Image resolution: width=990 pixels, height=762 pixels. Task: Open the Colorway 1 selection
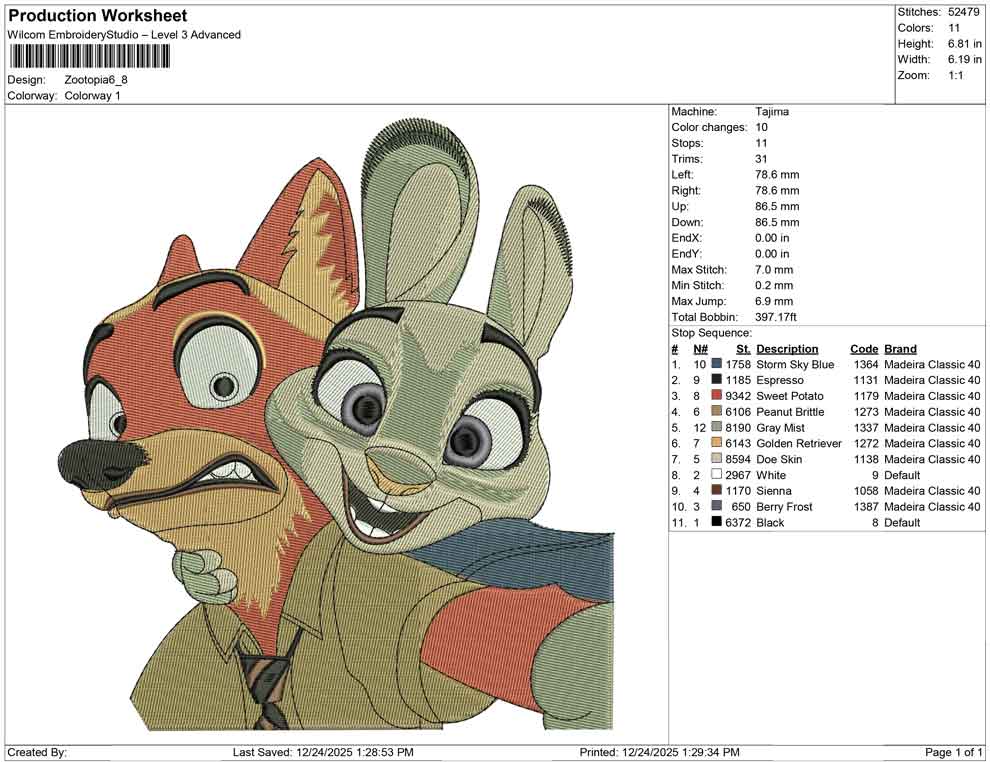click(92, 97)
